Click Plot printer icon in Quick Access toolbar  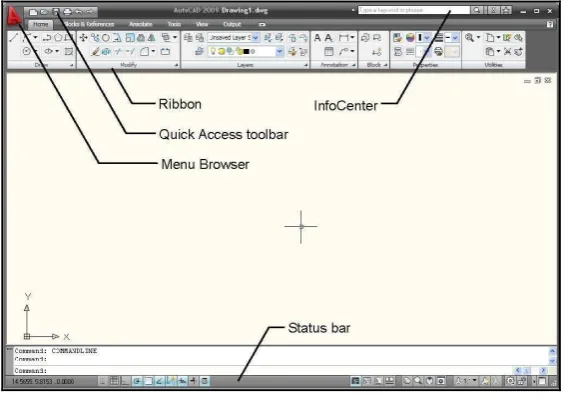(x=67, y=12)
